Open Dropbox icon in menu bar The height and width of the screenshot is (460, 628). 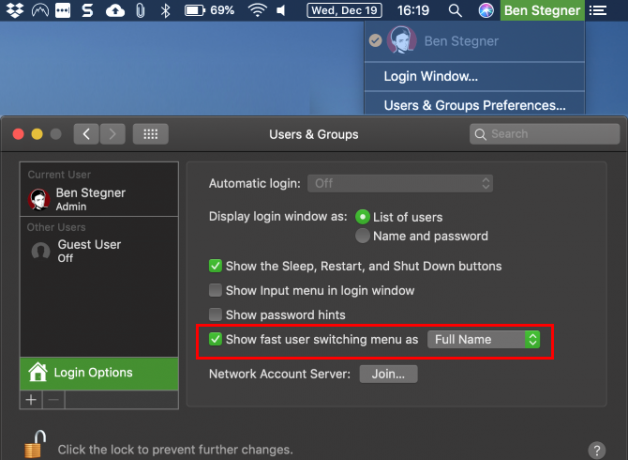click(15, 10)
